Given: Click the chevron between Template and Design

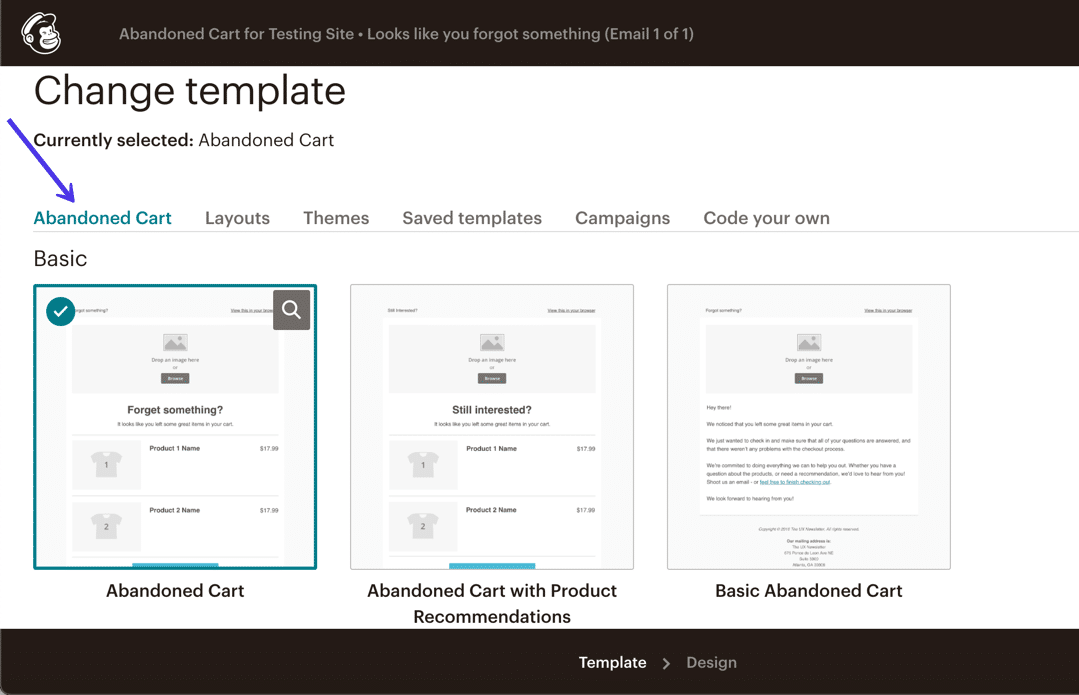Looking at the screenshot, I should (x=665, y=663).
